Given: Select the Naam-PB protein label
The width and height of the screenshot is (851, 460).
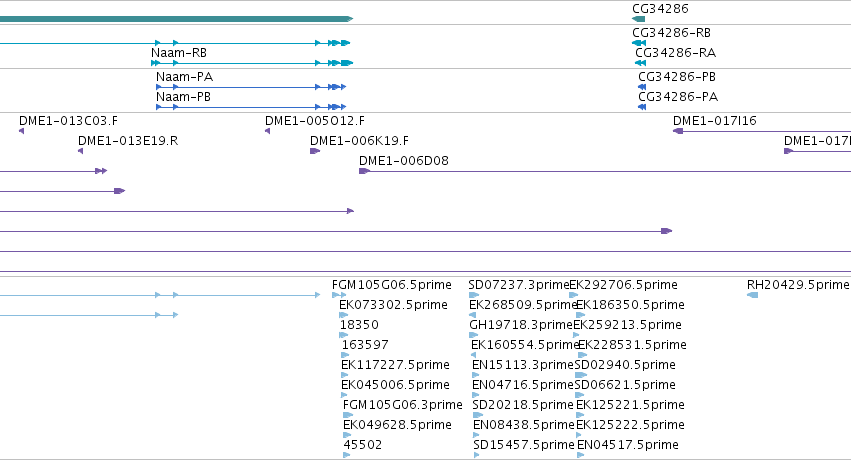Looking at the screenshot, I should pyautogui.click(x=183, y=97).
